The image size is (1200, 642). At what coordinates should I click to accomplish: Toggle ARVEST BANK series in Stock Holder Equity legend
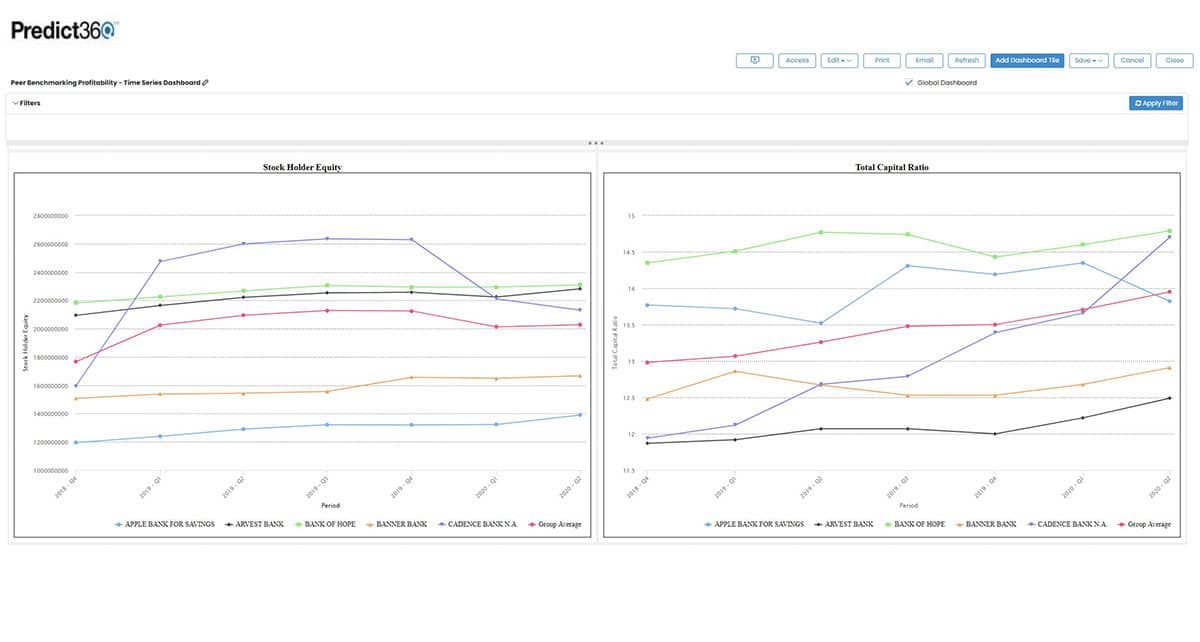coord(230,523)
